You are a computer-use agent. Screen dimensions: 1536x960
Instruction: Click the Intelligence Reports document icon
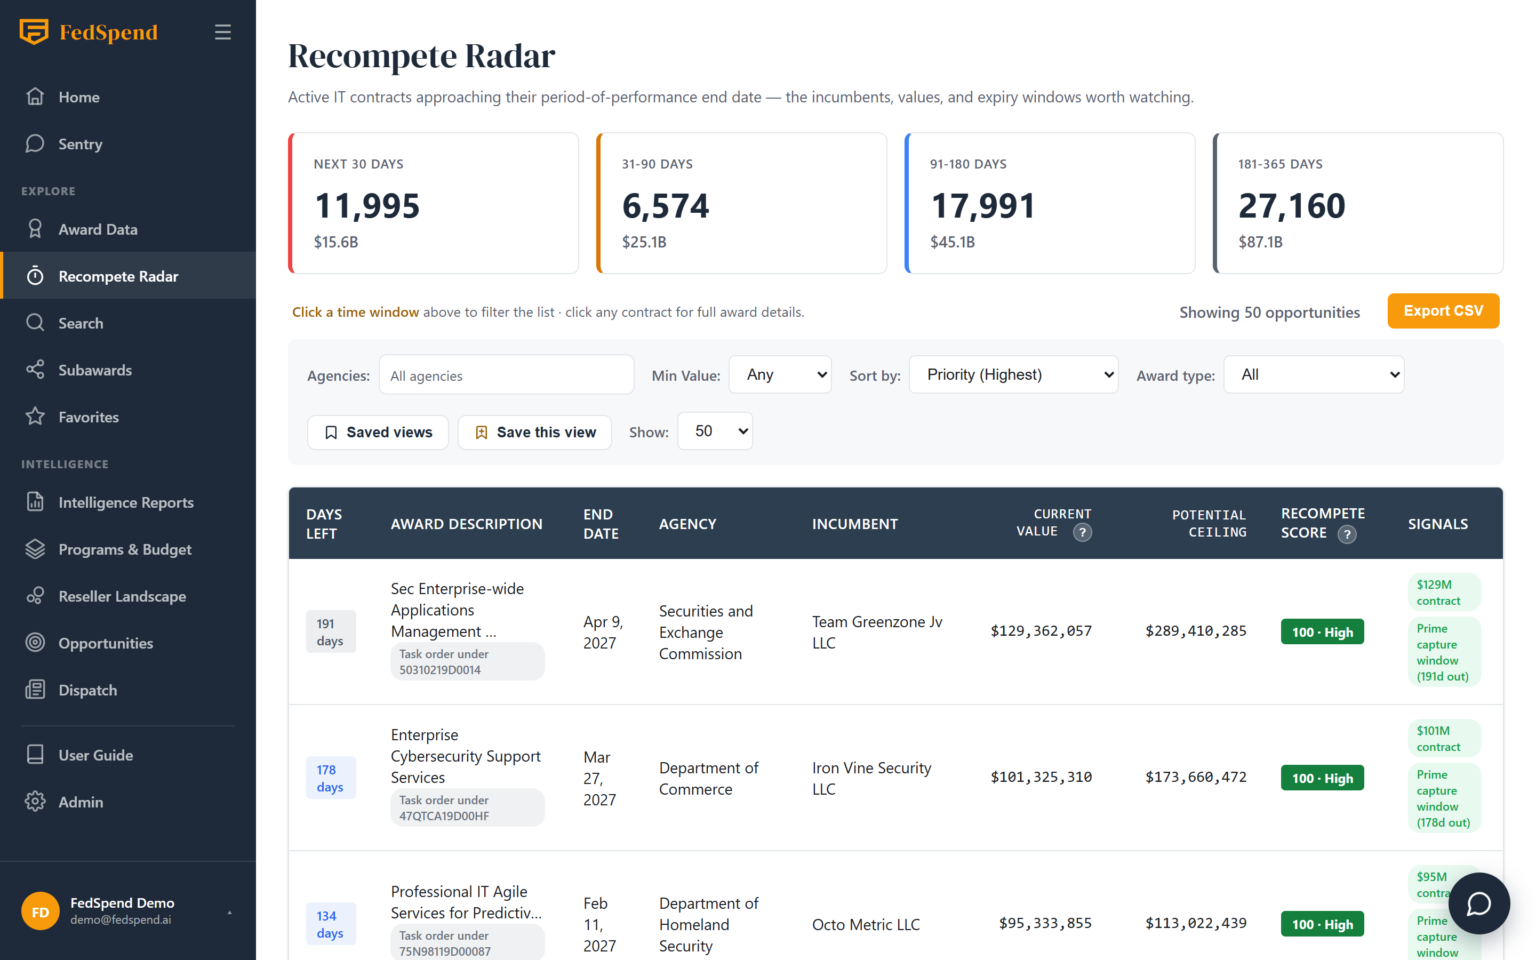(35, 502)
